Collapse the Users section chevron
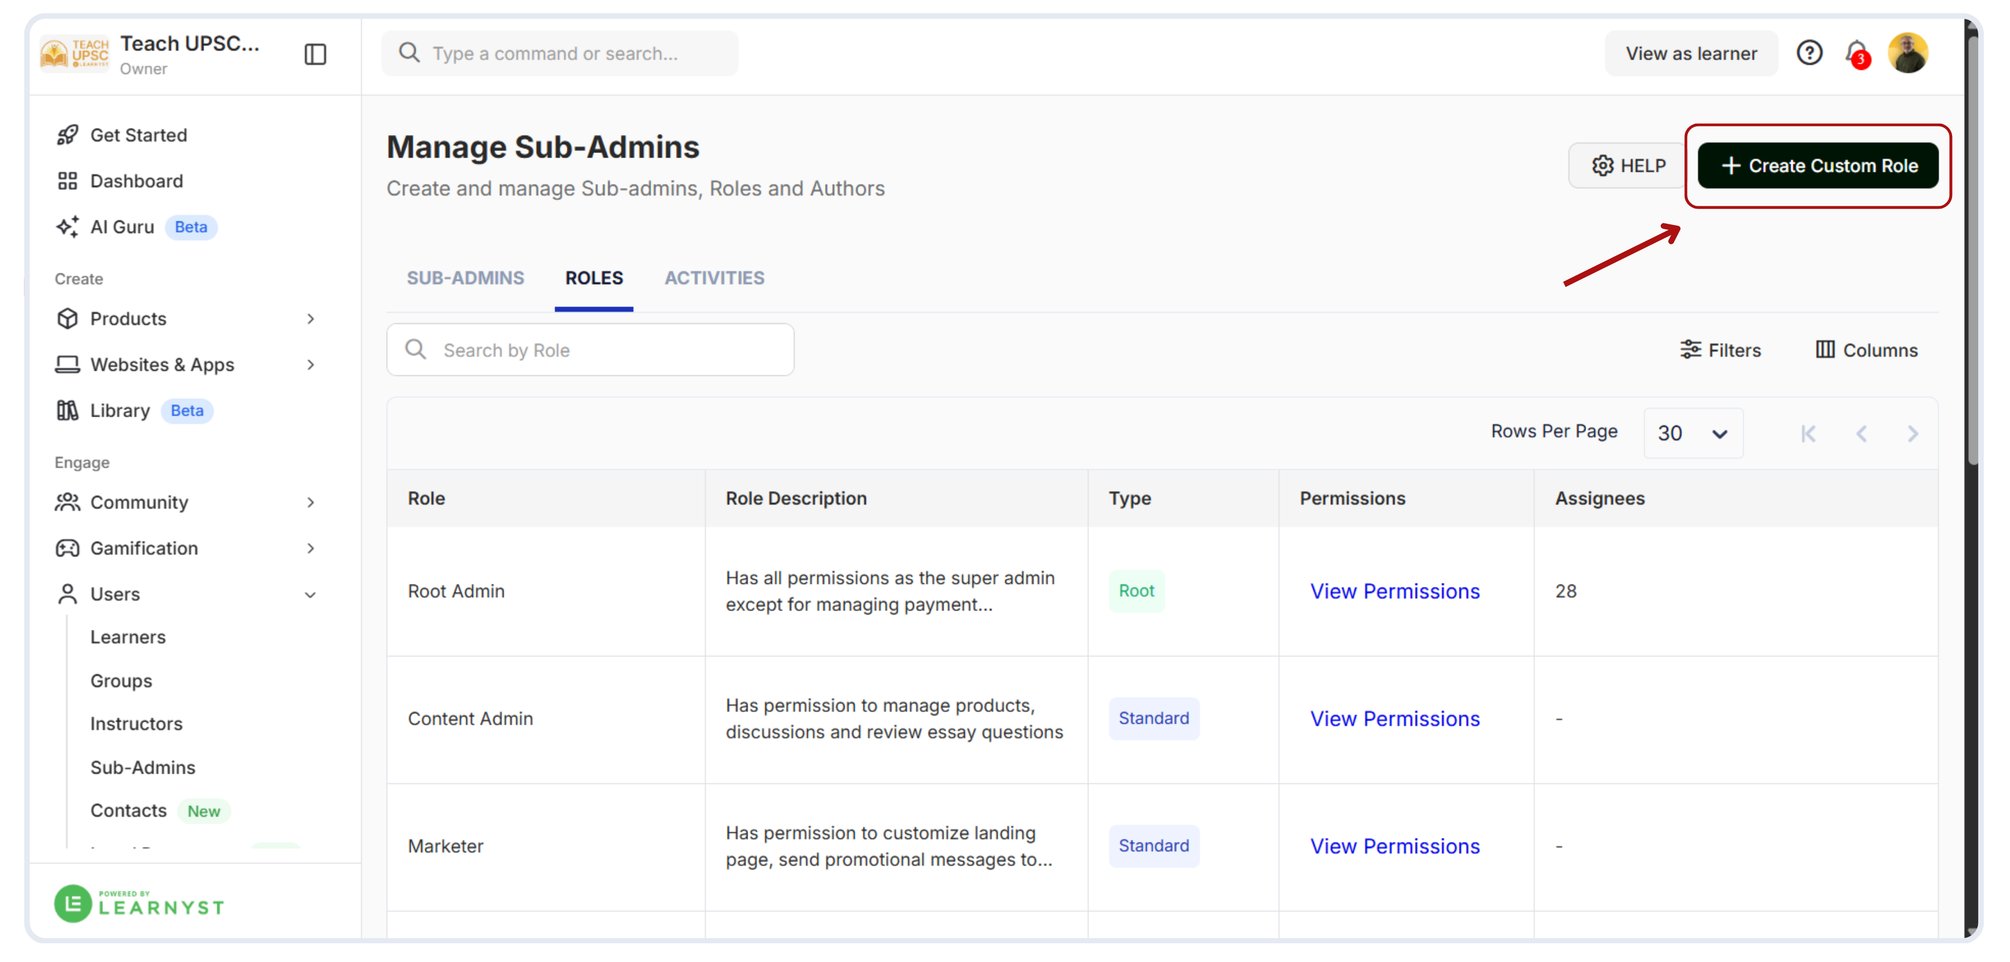Viewport: 2010px width, 962px height. click(x=311, y=595)
